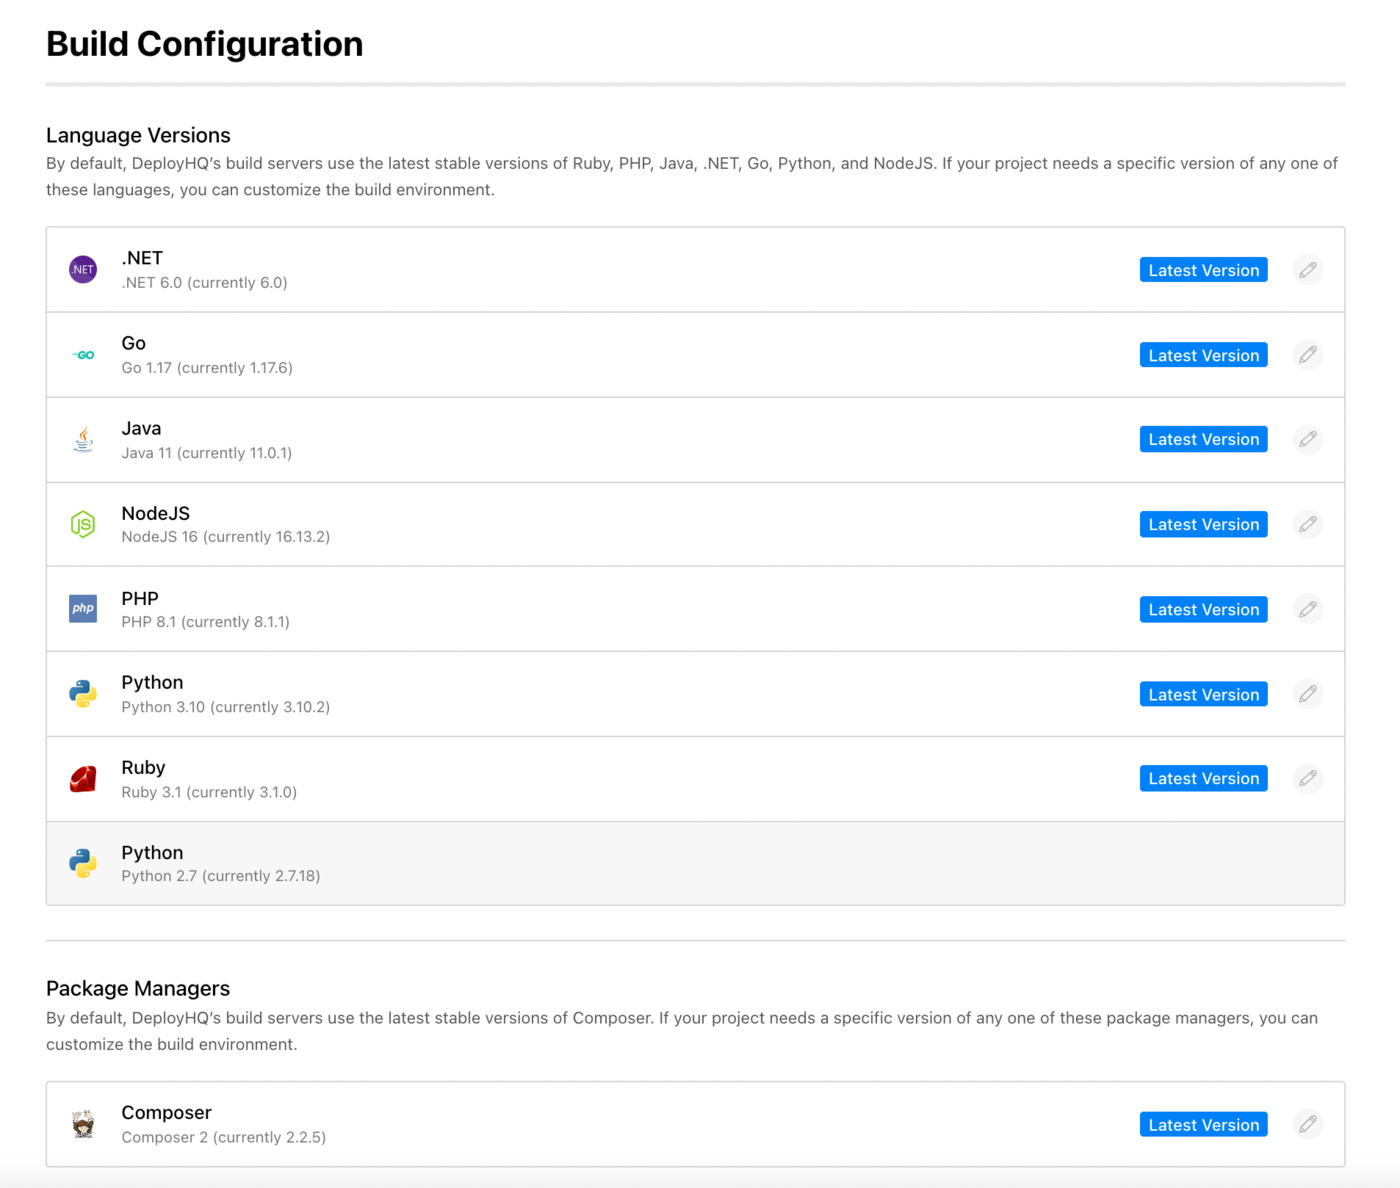Click Latest Version badge for PHP
This screenshot has height=1188, width=1400.
coord(1204,609)
